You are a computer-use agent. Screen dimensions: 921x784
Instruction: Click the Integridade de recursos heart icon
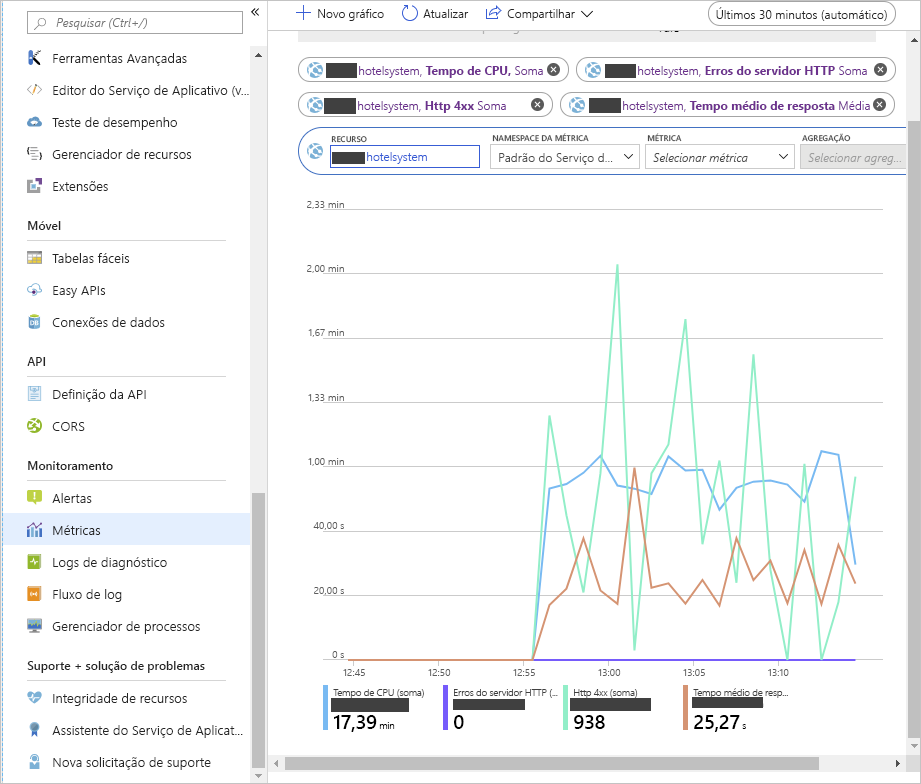35,698
